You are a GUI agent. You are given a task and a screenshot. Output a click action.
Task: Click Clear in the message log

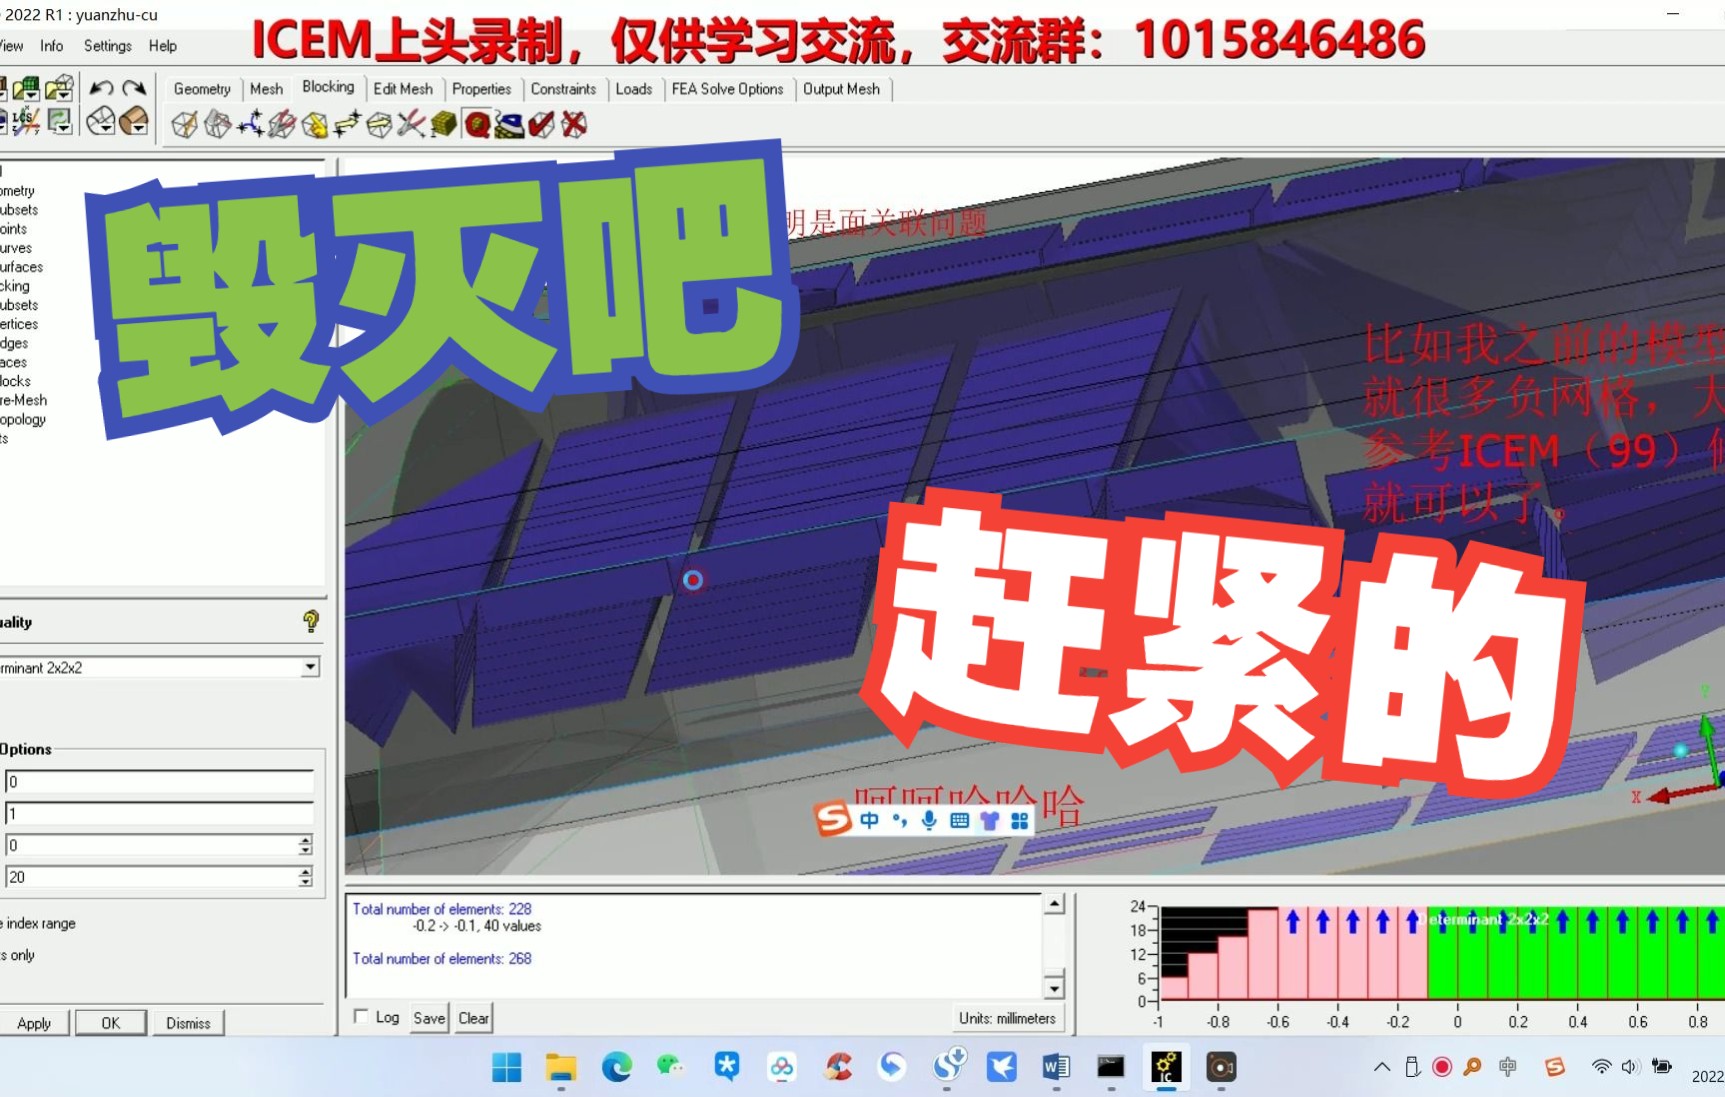coord(474,1018)
